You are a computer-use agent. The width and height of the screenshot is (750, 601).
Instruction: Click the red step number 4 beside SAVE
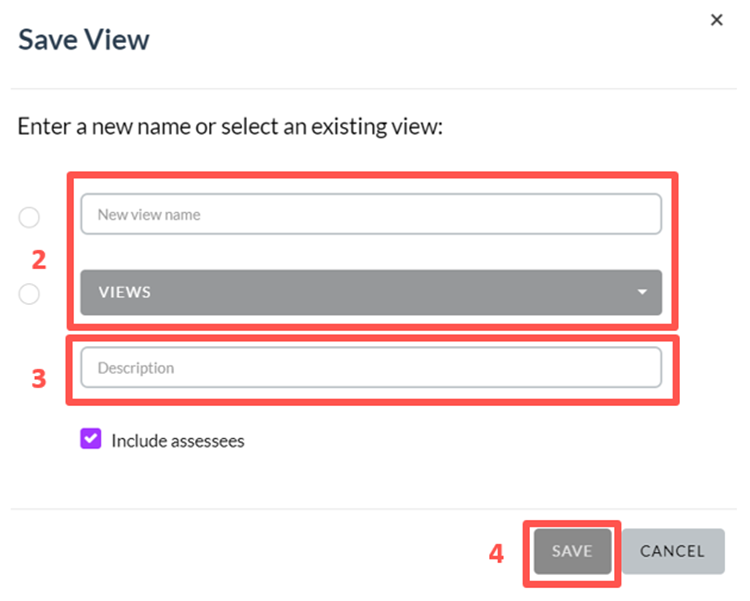(x=496, y=554)
